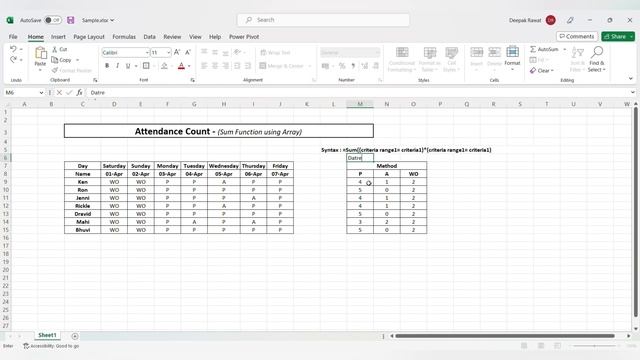Switch to the Power Pivot tab
Image resolution: width=640 pixels, height=360 pixels.
(x=244, y=37)
